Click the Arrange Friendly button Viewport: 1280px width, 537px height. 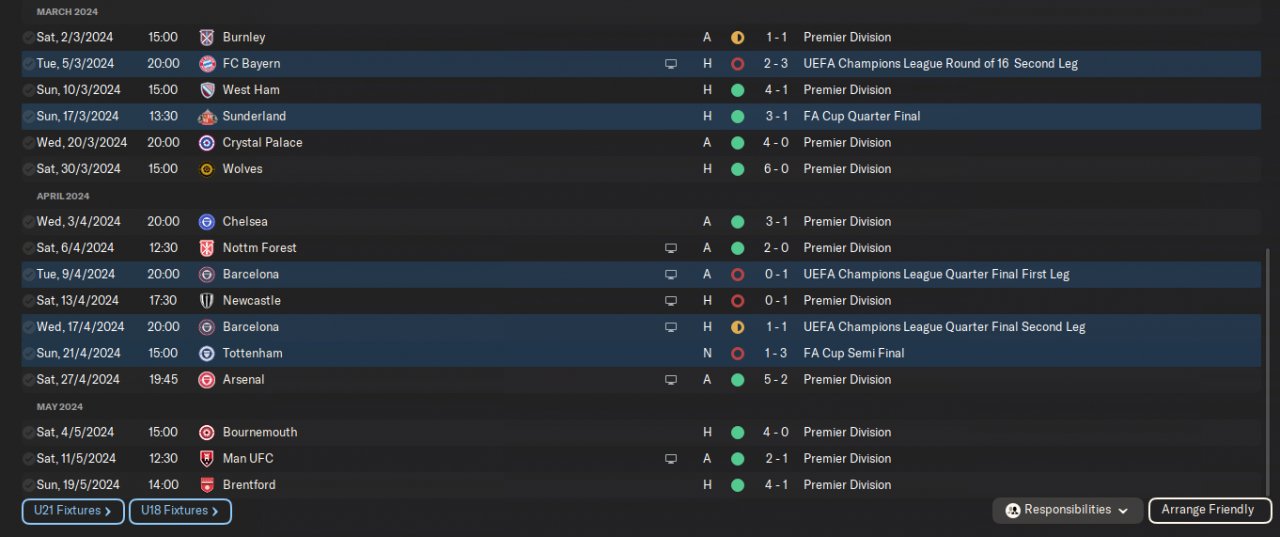pyautogui.click(x=1208, y=510)
